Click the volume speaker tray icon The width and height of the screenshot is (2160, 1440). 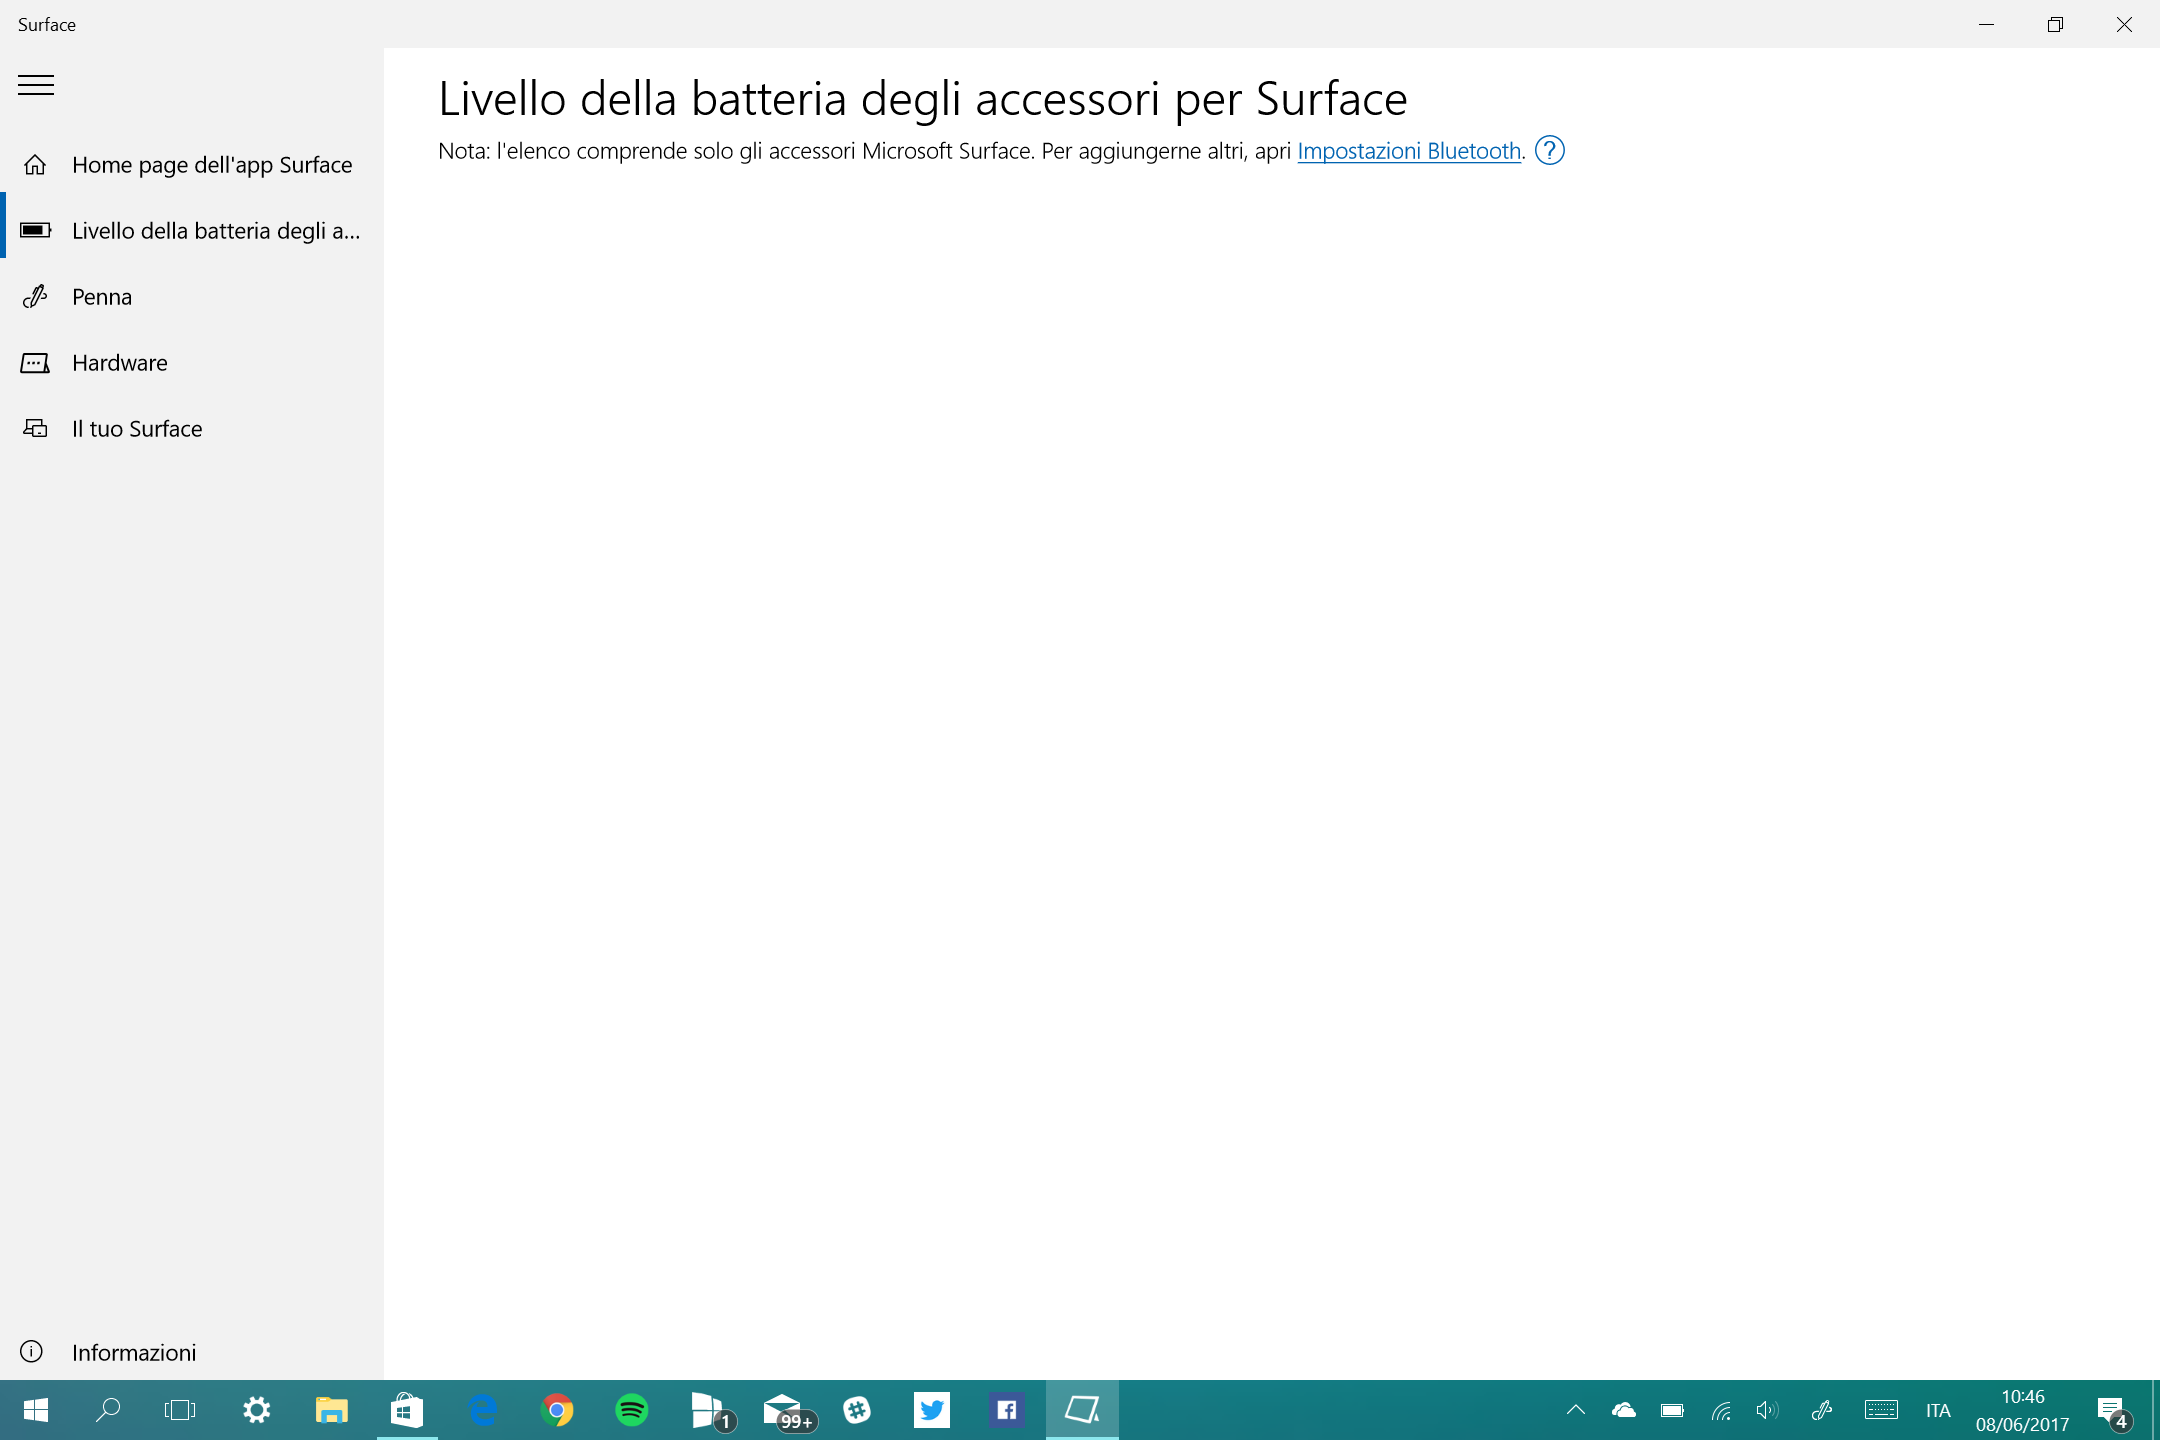pyautogui.click(x=1768, y=1410)
